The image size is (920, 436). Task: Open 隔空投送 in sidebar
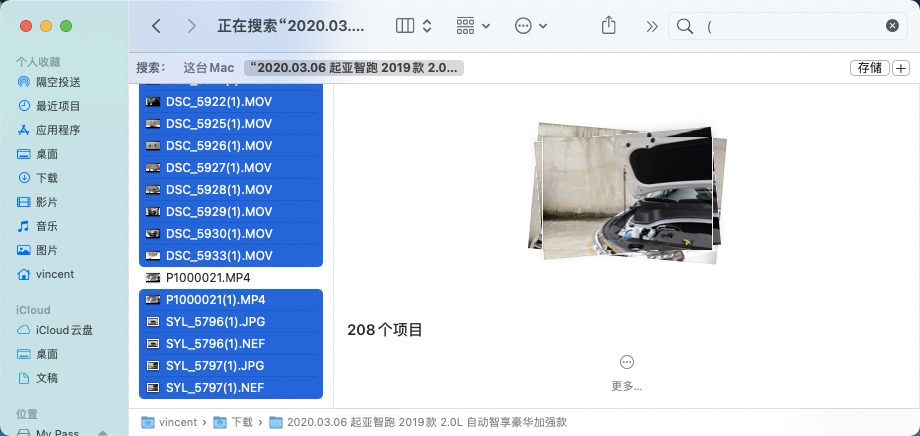point(49,82)
